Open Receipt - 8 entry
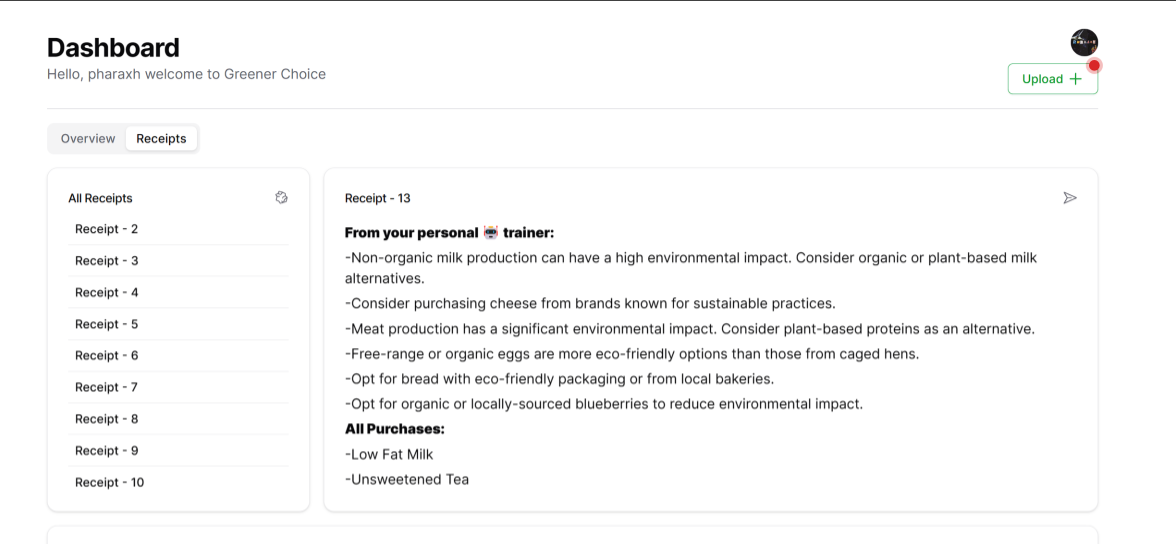1176x544 pixels. coord(107,419)
